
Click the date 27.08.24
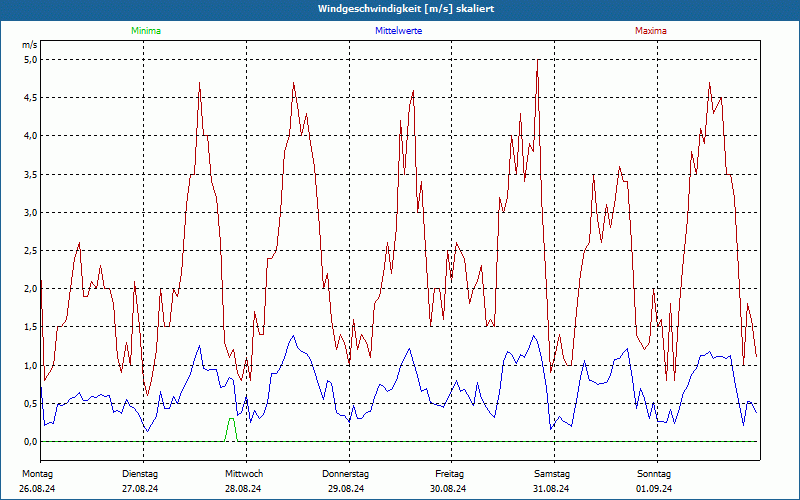[140, 489]
